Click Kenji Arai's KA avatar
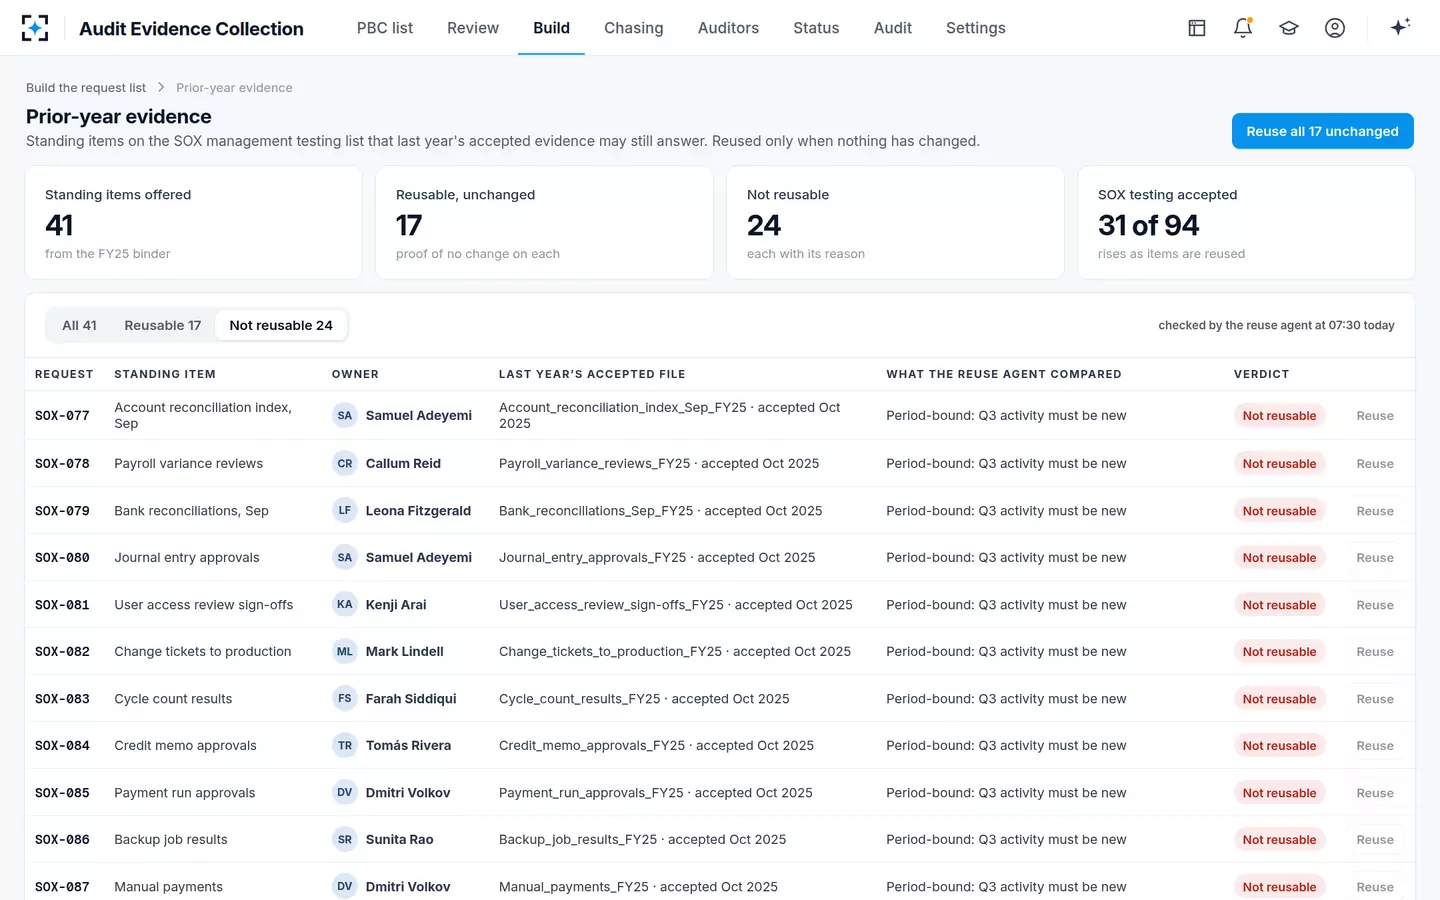The image size is (1440, 900). [345, 604]
